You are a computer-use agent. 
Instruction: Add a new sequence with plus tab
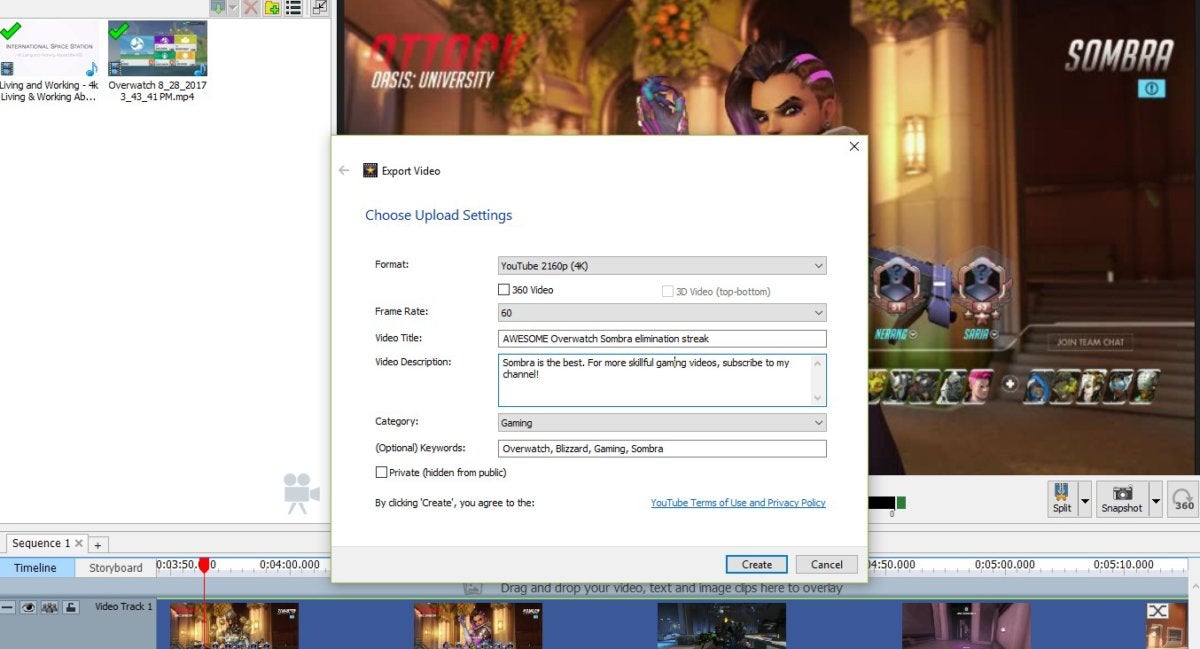pos(98,545)
